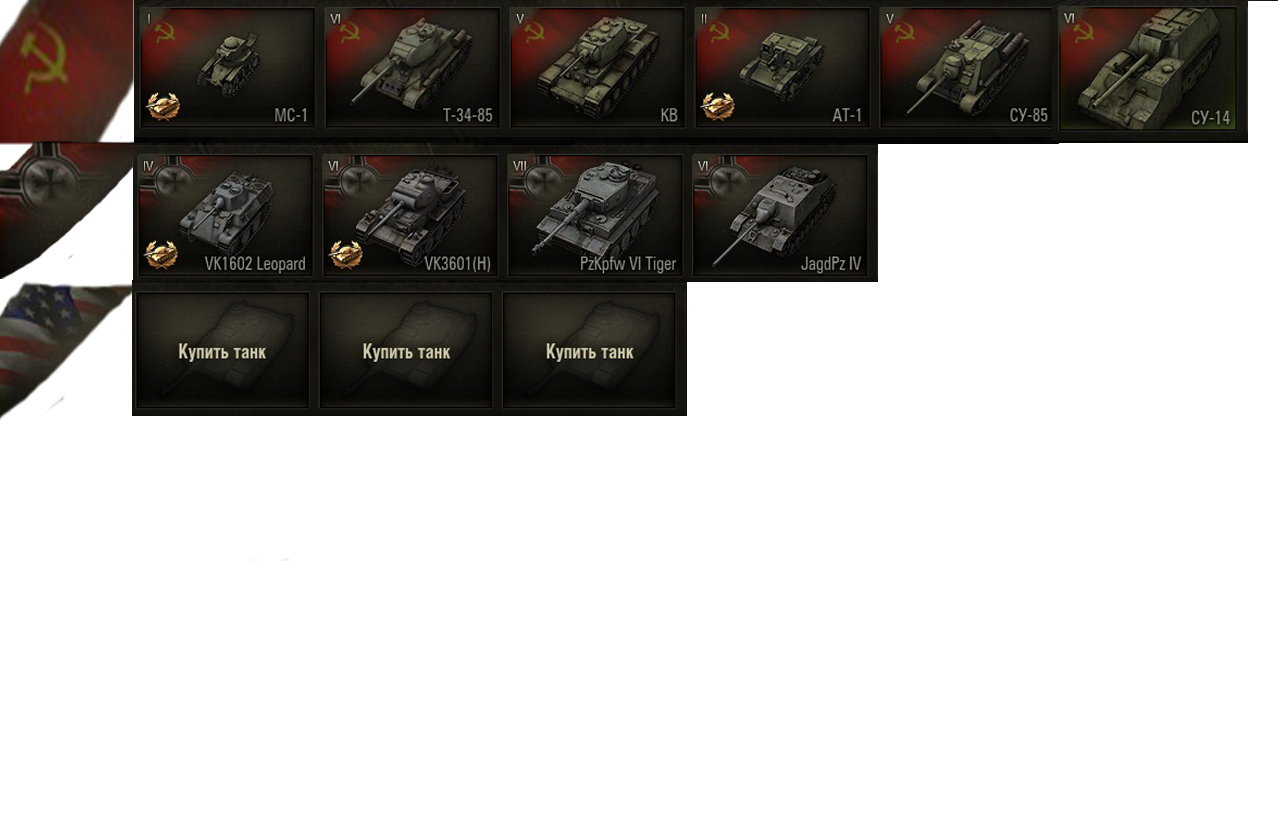Click the first Купить танк slot
Image resolution: width=1278 pixels, height=836 pixels.
pos(222,350)
